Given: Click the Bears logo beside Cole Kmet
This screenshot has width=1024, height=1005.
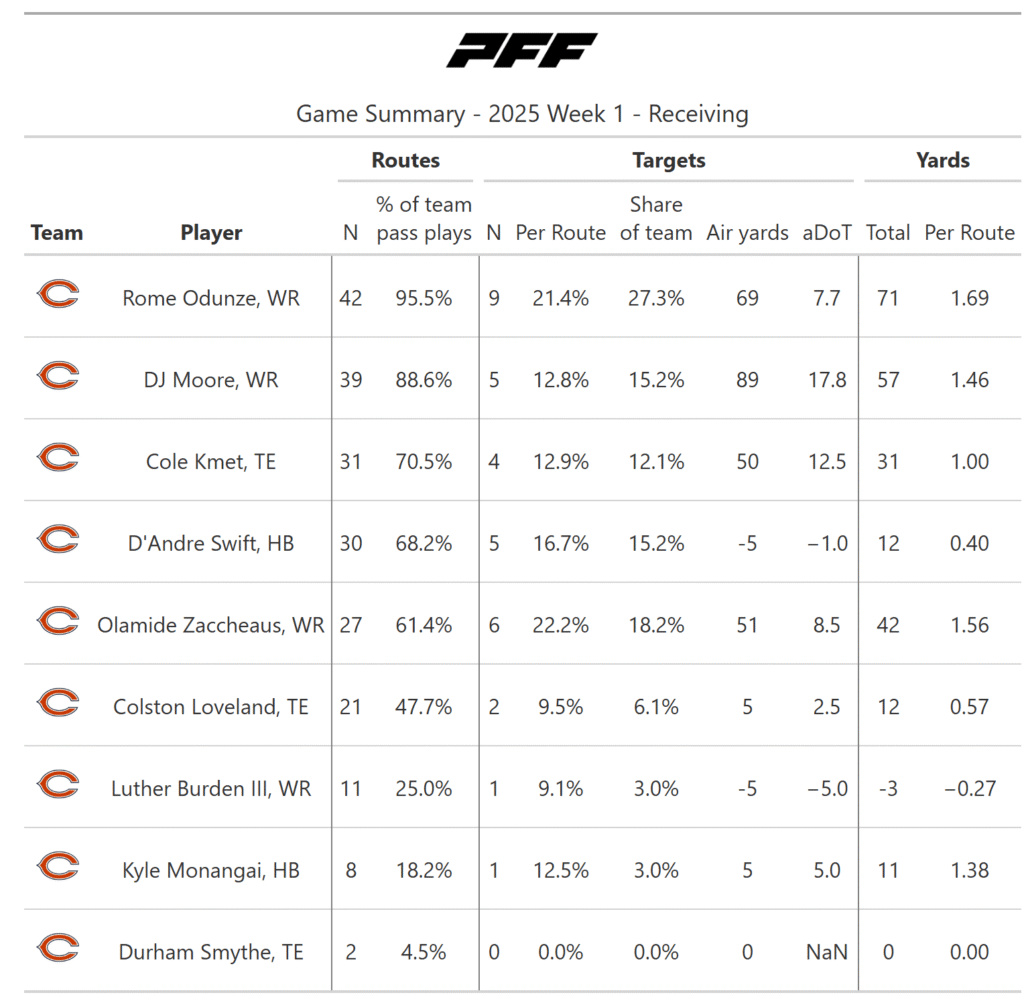Looking at the screenshot, I should 57,459.
